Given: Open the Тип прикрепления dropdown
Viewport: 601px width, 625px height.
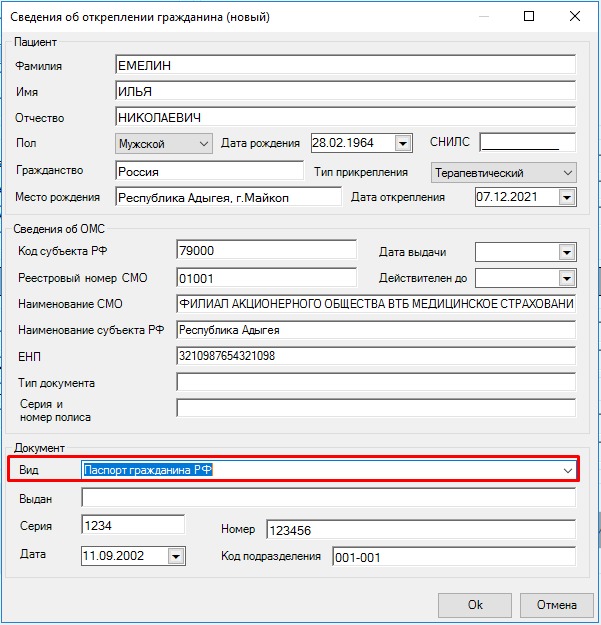Looking at the screenshot, I should [568, 172].
